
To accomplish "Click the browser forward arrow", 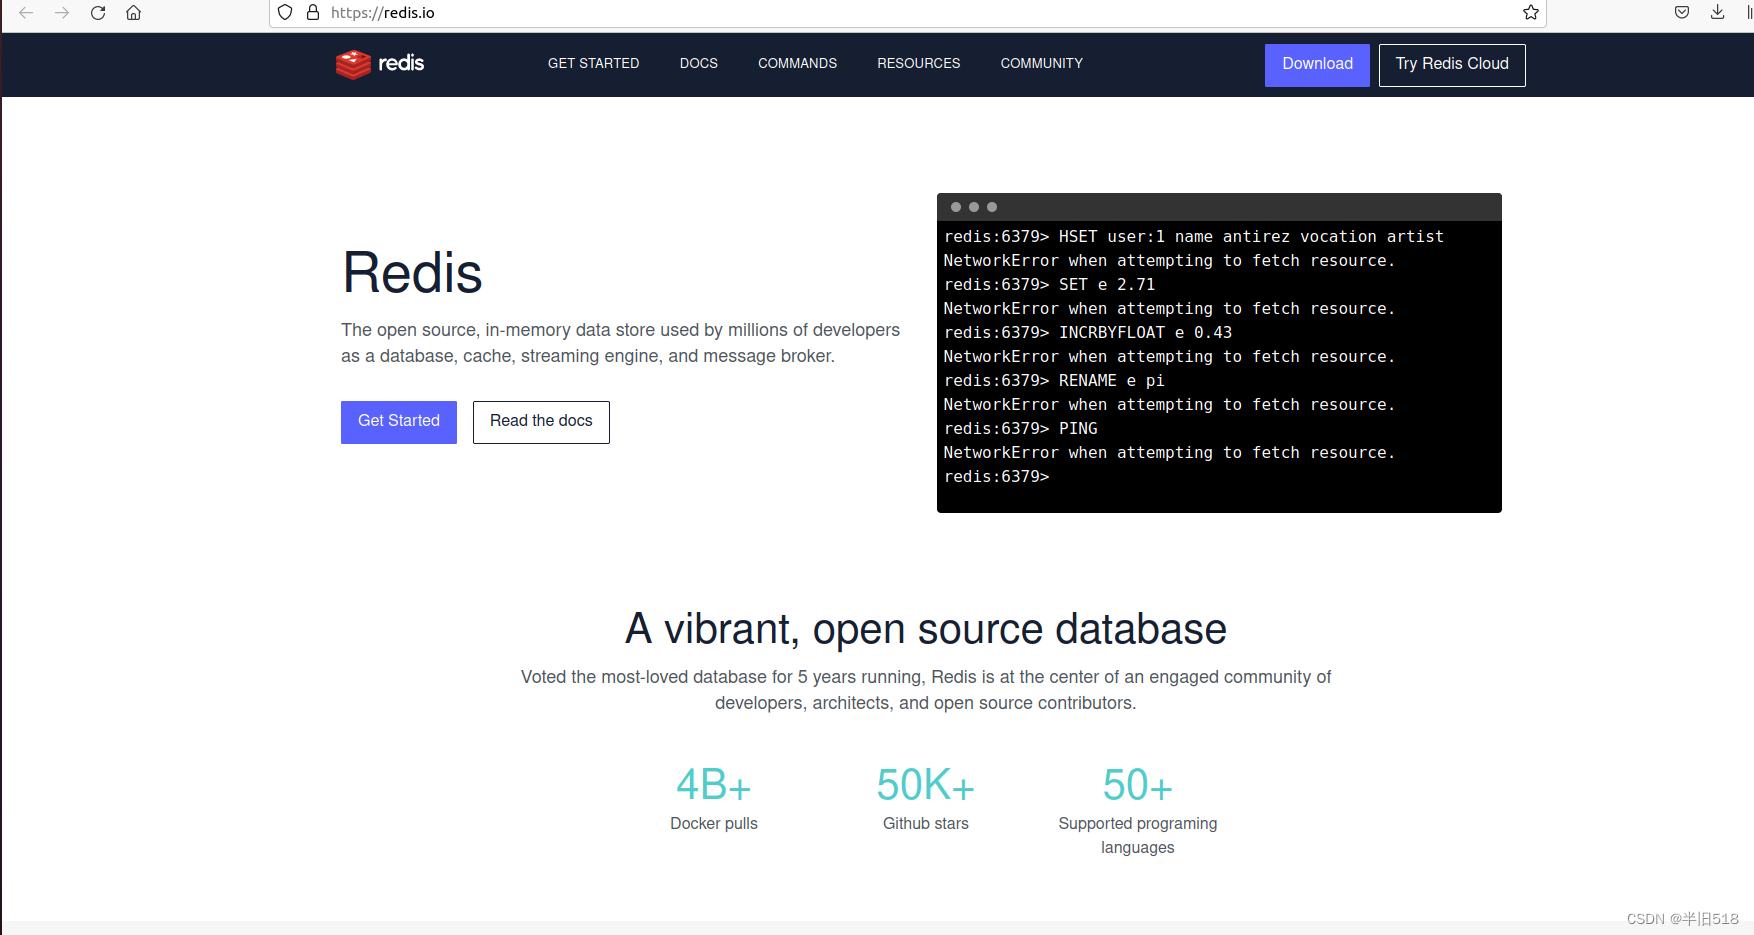I will [62, 13].
